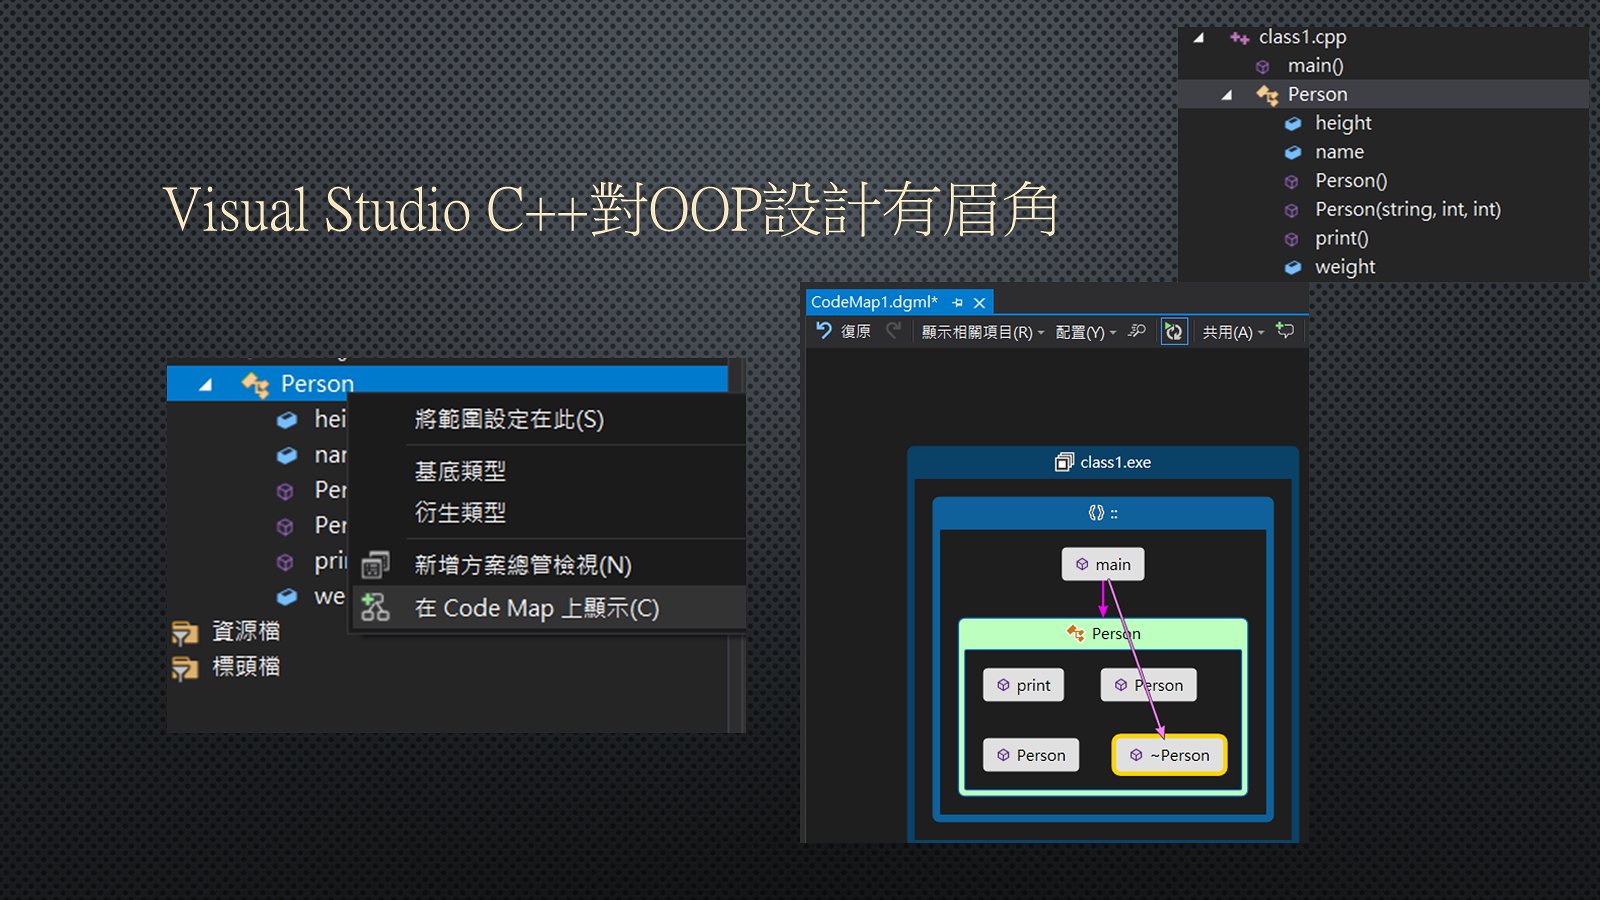The height and width of the screenshot is (900, 1600).
Task: Click the class1.cpp file icon
Action: click(x=1240, y=38)
